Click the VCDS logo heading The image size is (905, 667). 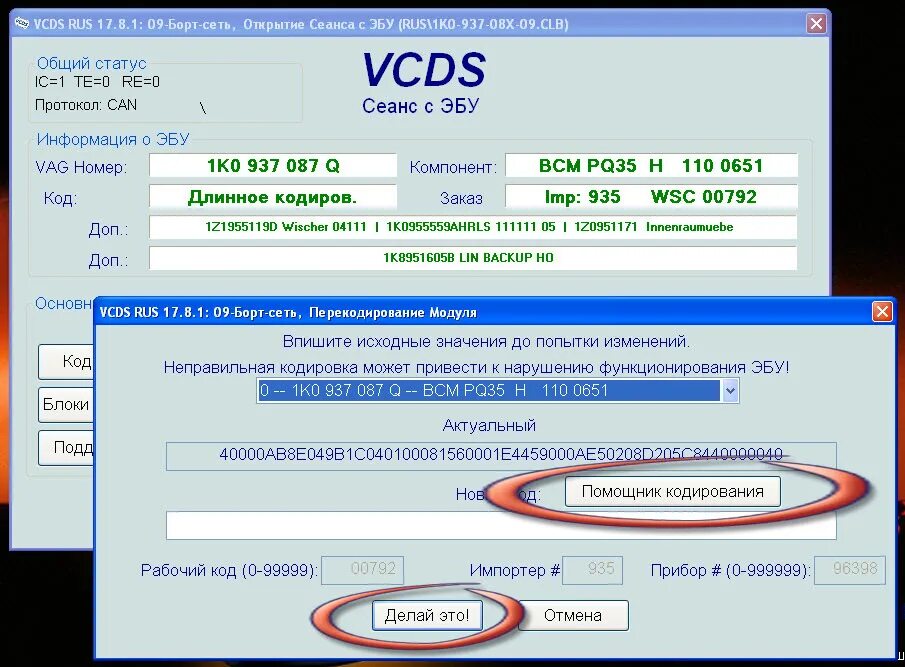[x=424, y=70]
